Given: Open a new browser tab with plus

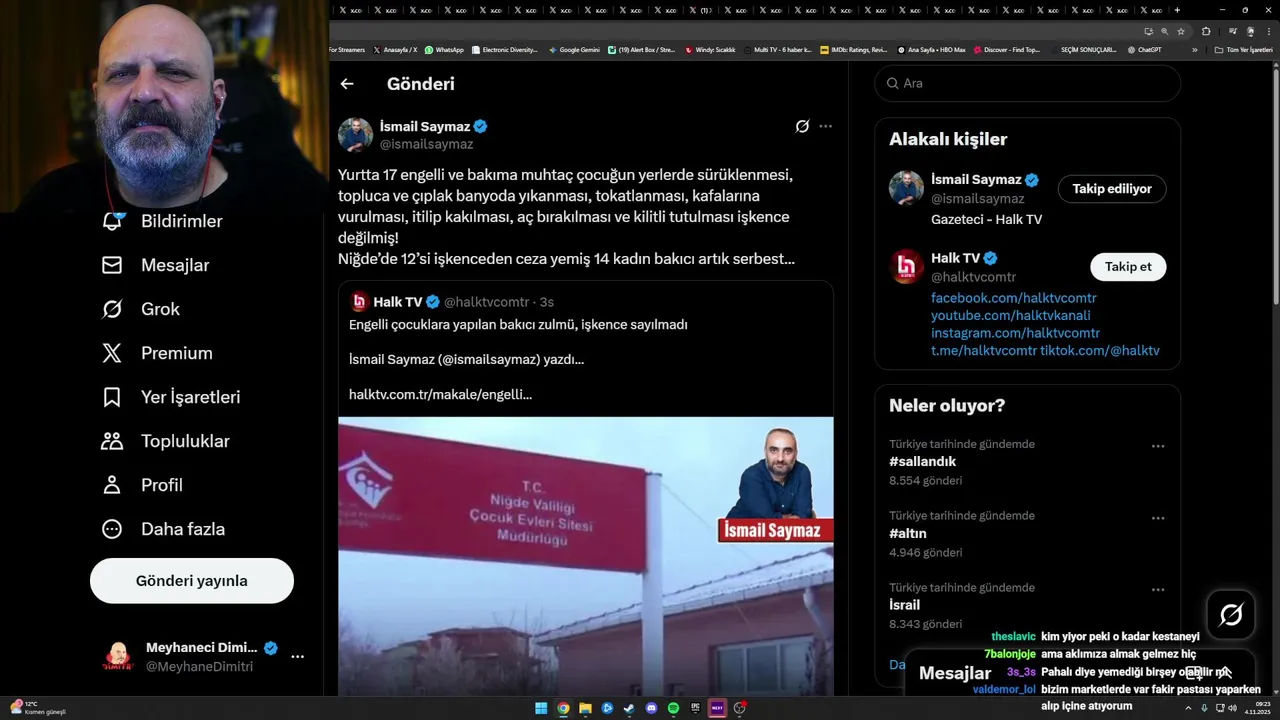Looking at the screenshot, I should tap(1177, 10).
